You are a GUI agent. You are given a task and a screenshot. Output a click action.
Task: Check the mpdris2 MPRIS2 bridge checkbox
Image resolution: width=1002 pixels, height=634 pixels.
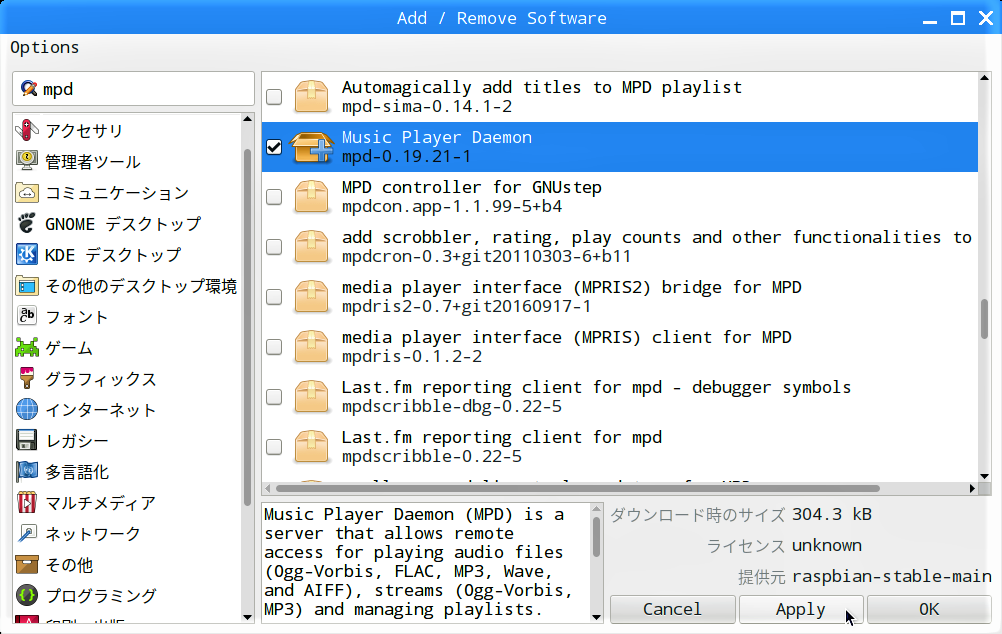click(274, 297)
